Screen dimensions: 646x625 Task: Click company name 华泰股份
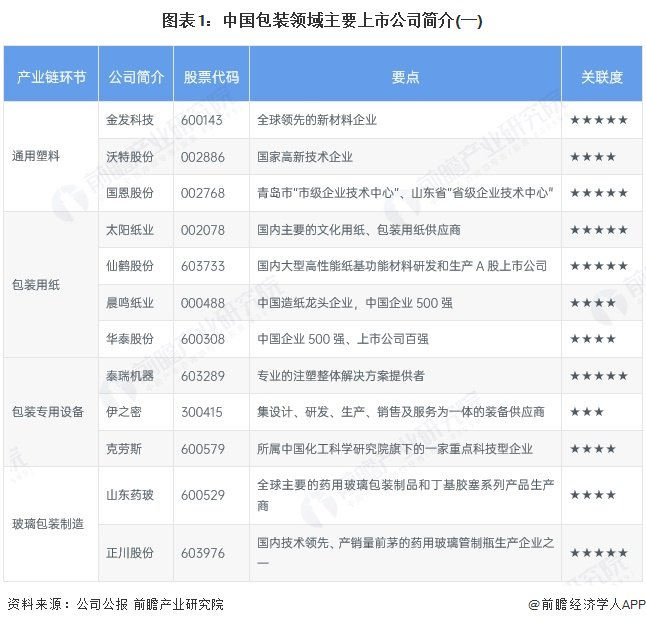pyautogui.click(x=130, y=339)
